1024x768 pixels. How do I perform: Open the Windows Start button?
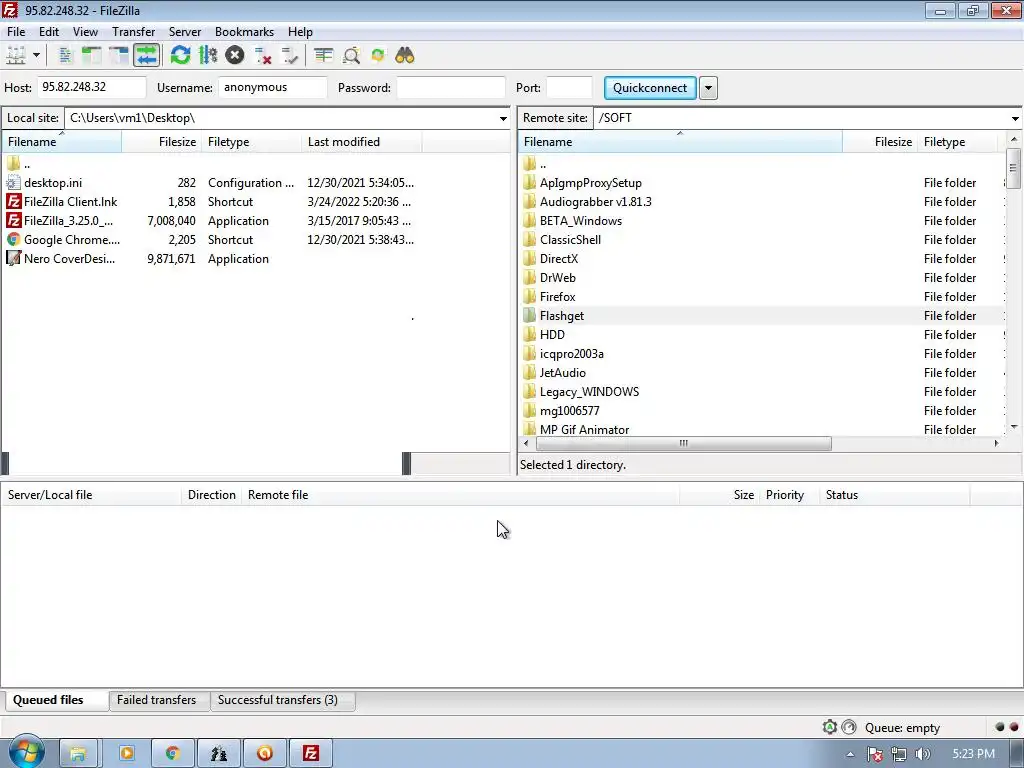tap(26, 752)
